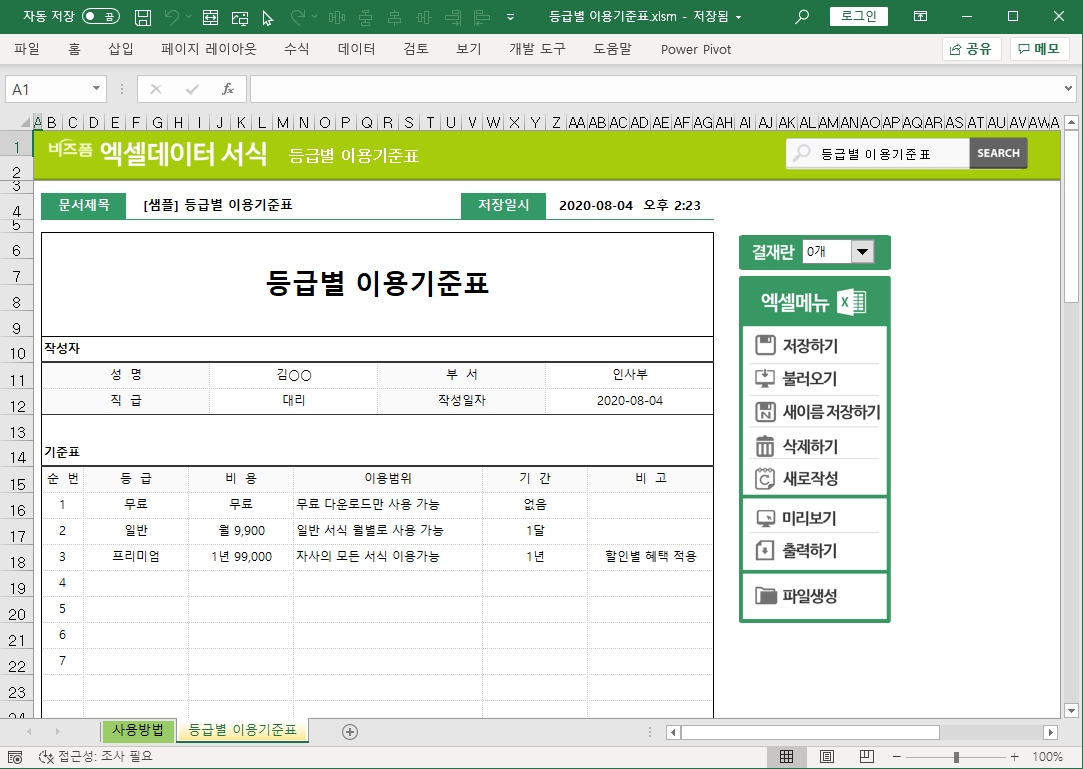Toggle the AutoSave (자동 저장) switch
The image size is (1083, 769).
100,17
